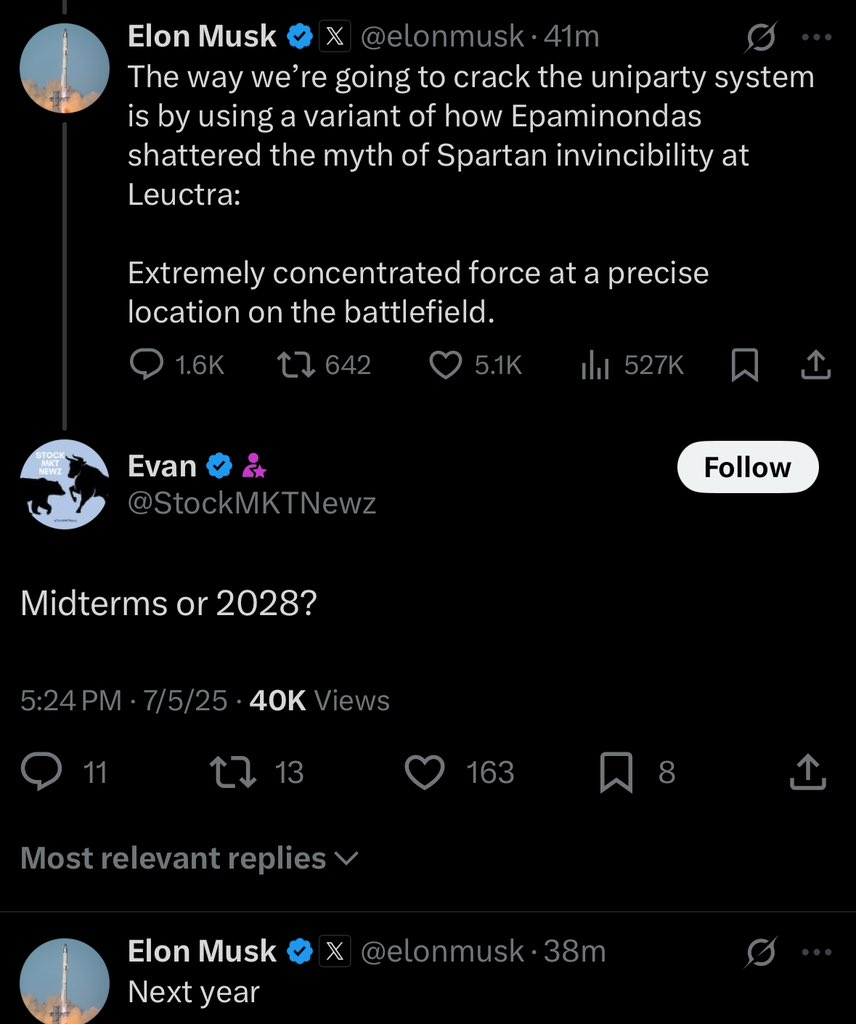This screenshot has height=1024, width=856.
Task: Open more options on top tweet
Action: [817, 37]
